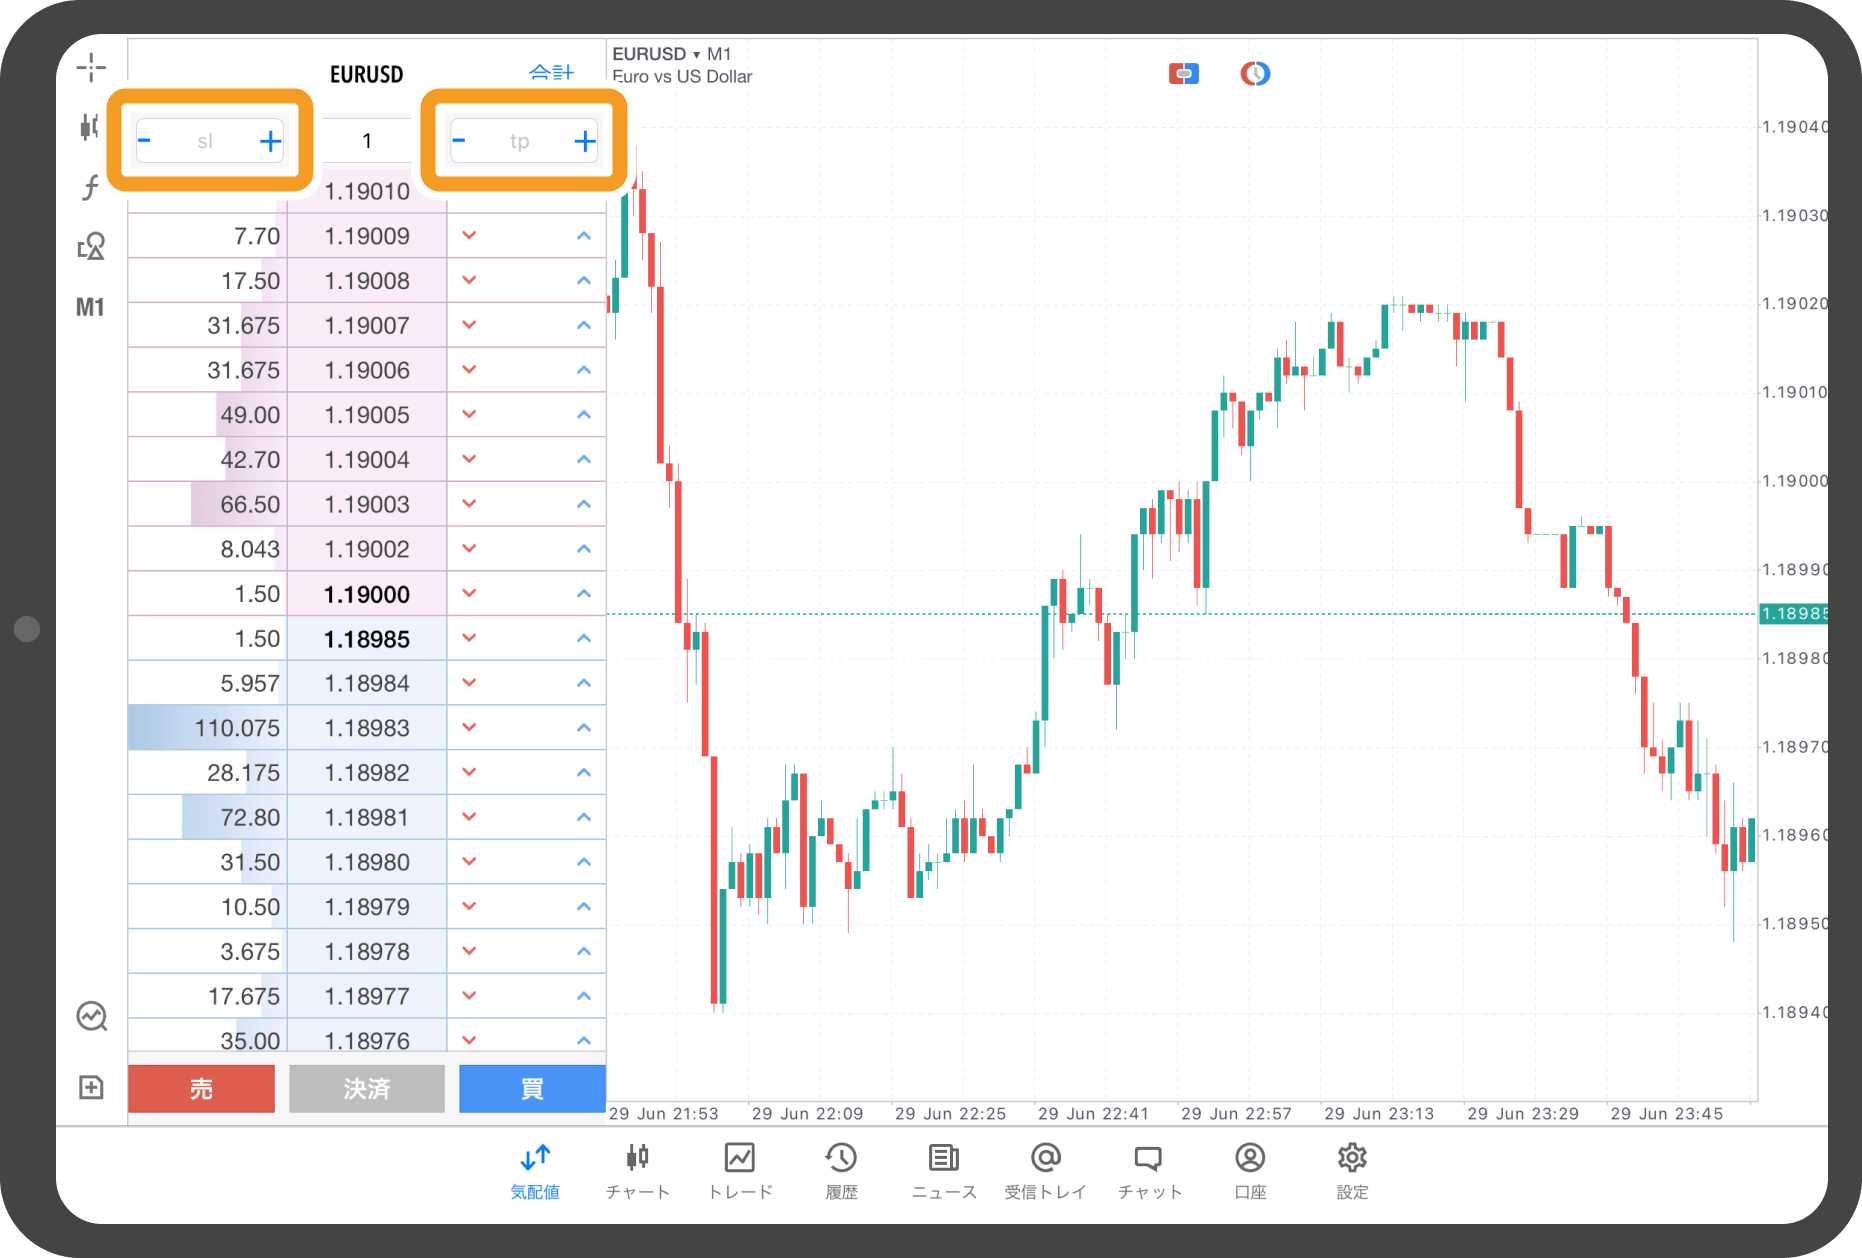Click blue up chevron at 1.18978
The height and width of the screenshot is (1258, 1862).
pos(584,951)
